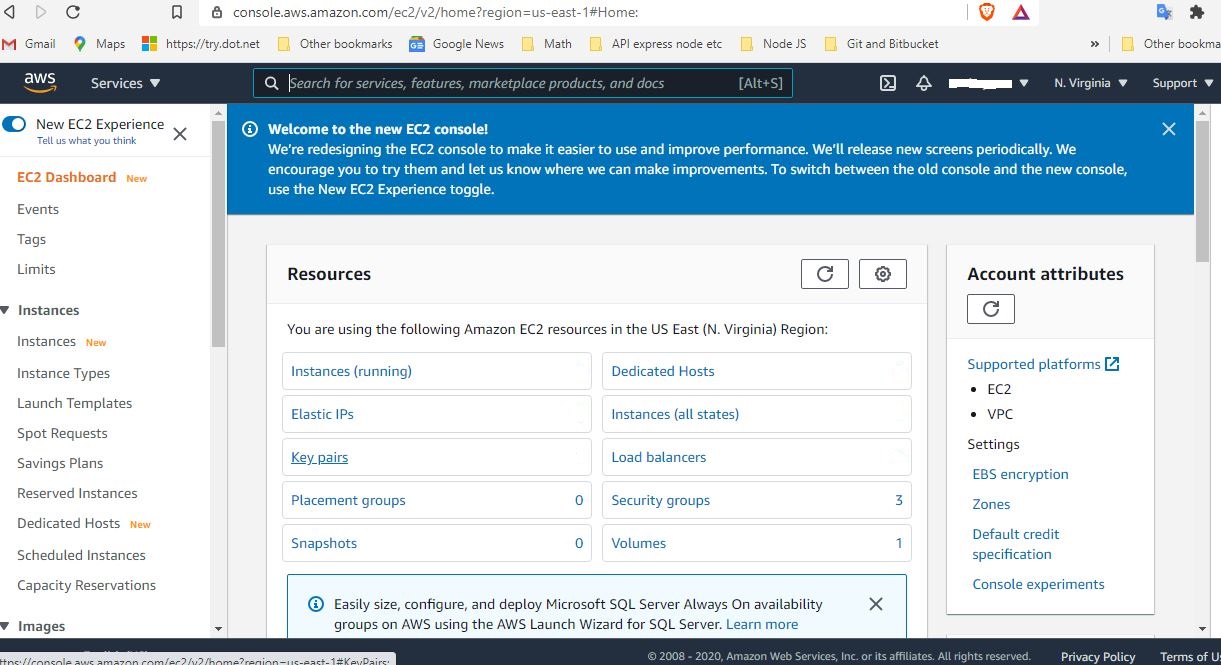Viewport: 1221px width, 665px height.
Task: Toggle the New EC2 Experience switch
Action: [x=14, y=124]
